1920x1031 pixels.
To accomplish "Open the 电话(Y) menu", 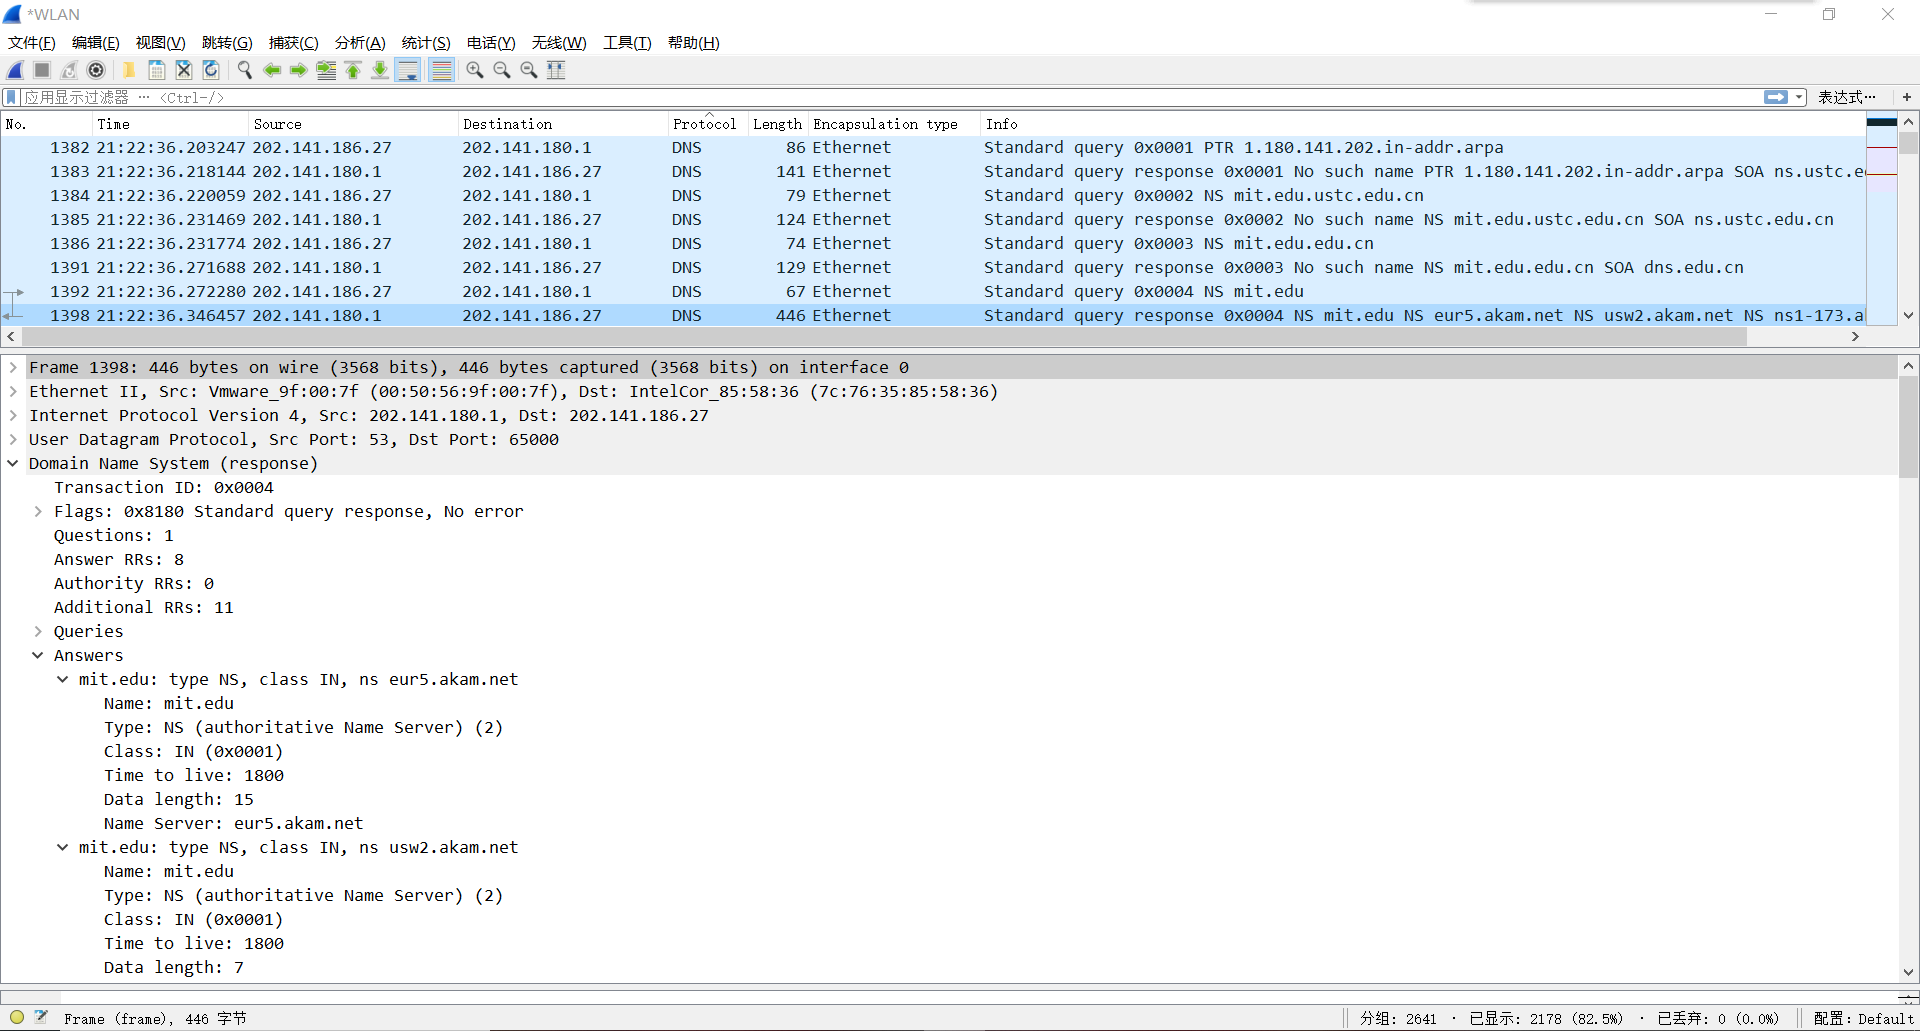I will pyautogui.click(x=491, y=42).
